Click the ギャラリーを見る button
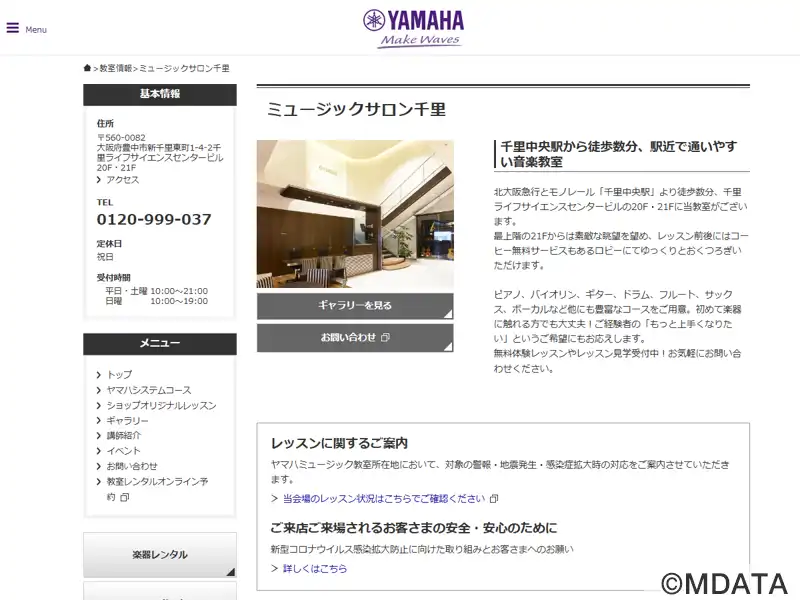The image size is (800, 600). 355,306
